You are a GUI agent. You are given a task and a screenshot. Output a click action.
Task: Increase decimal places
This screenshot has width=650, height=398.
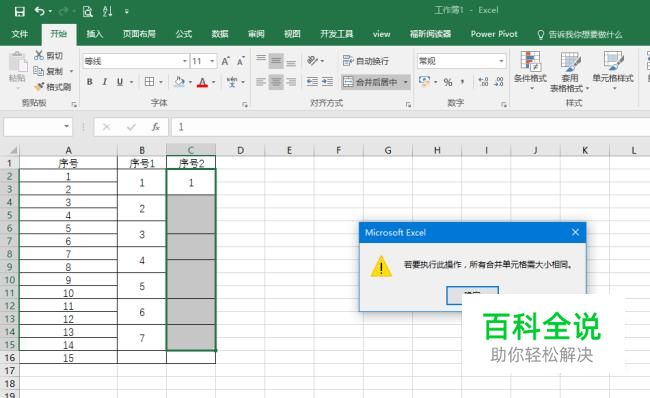click(483, 82)
